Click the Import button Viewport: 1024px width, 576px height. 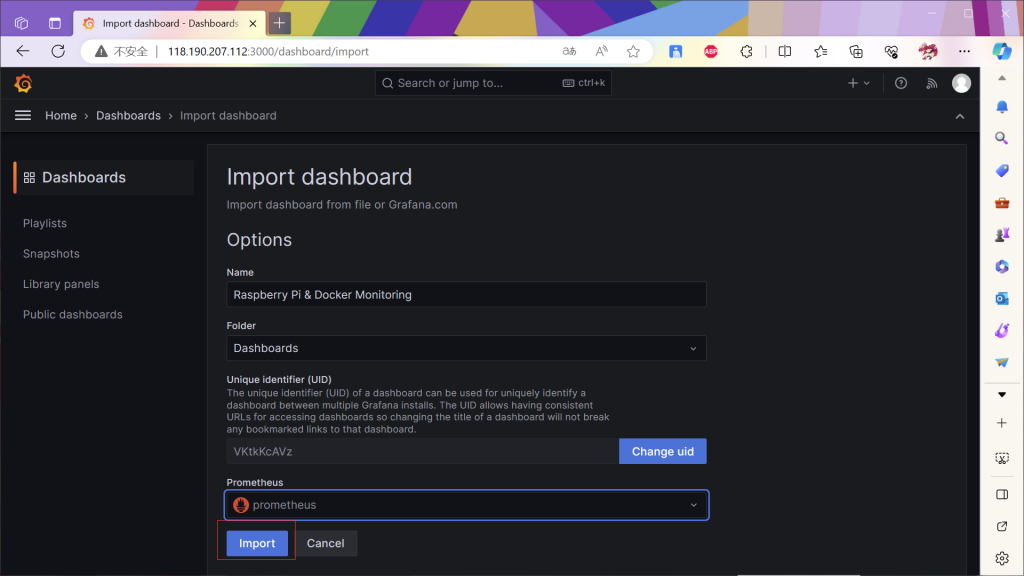point(257,543)
